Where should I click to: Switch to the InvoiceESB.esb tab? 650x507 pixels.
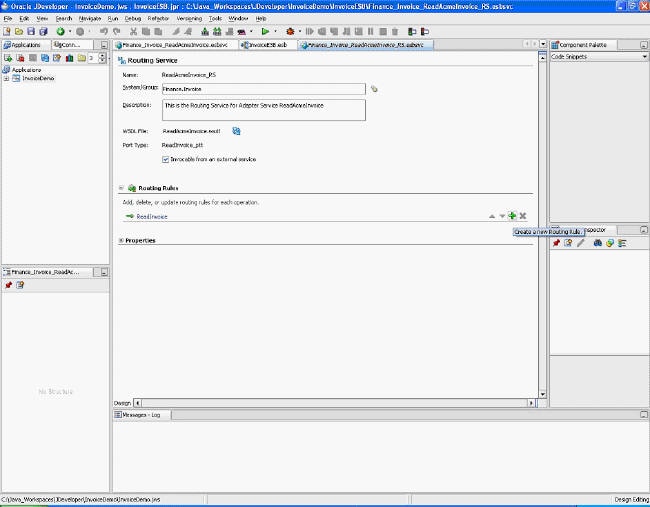click(267, 45)
